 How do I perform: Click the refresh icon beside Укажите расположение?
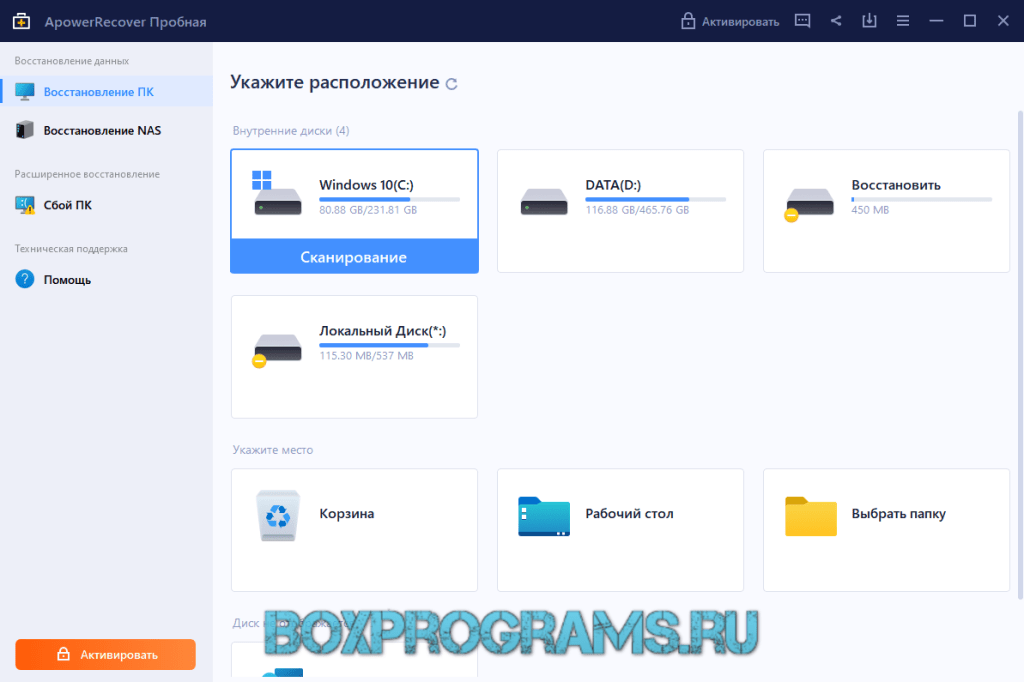(x=452, y=84)
